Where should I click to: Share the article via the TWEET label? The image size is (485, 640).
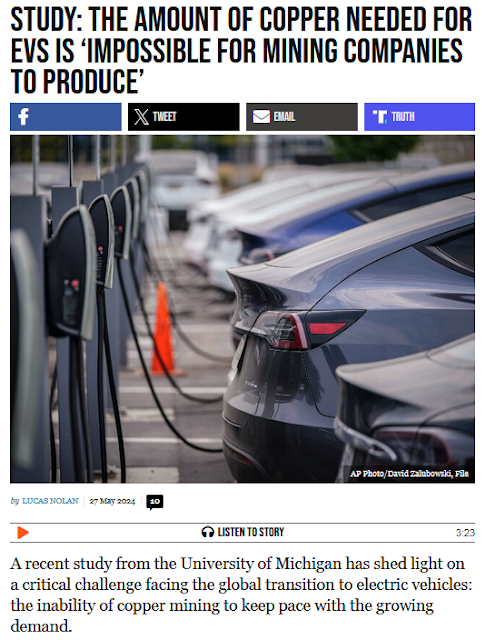click(x=165, y=117)
